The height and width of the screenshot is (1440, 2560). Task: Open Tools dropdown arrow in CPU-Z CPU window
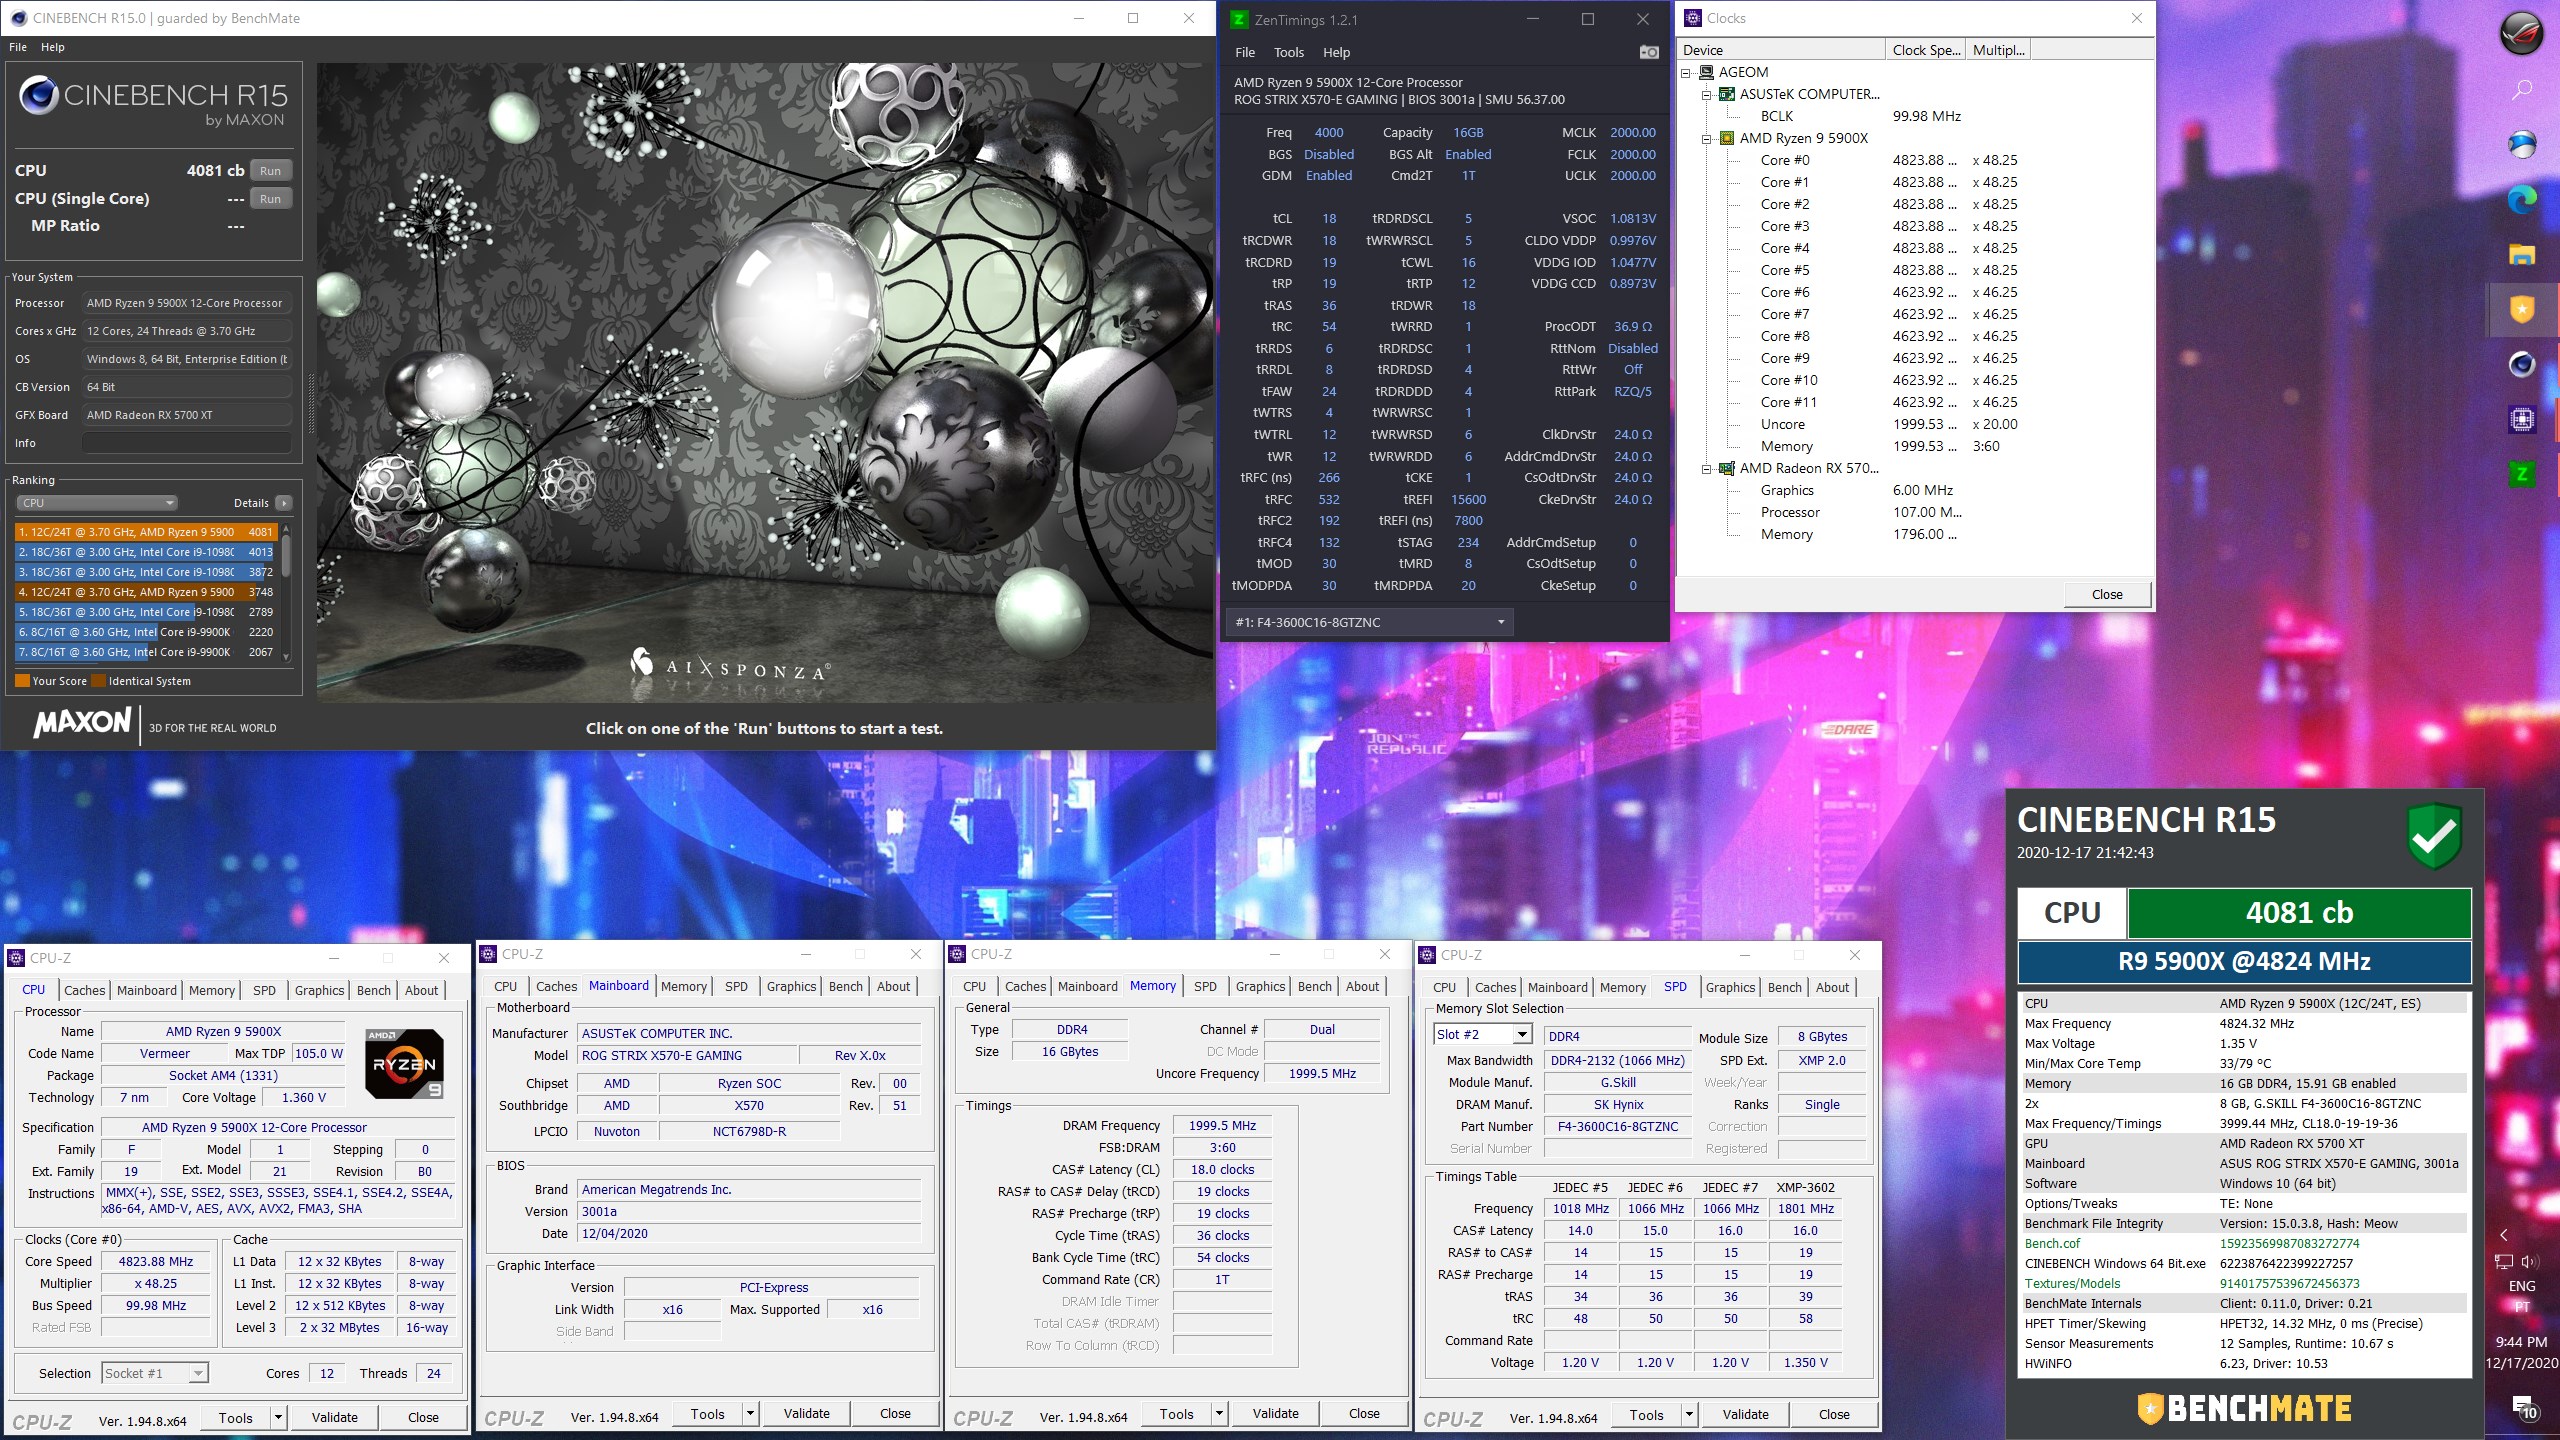[x=278, y=1417]
